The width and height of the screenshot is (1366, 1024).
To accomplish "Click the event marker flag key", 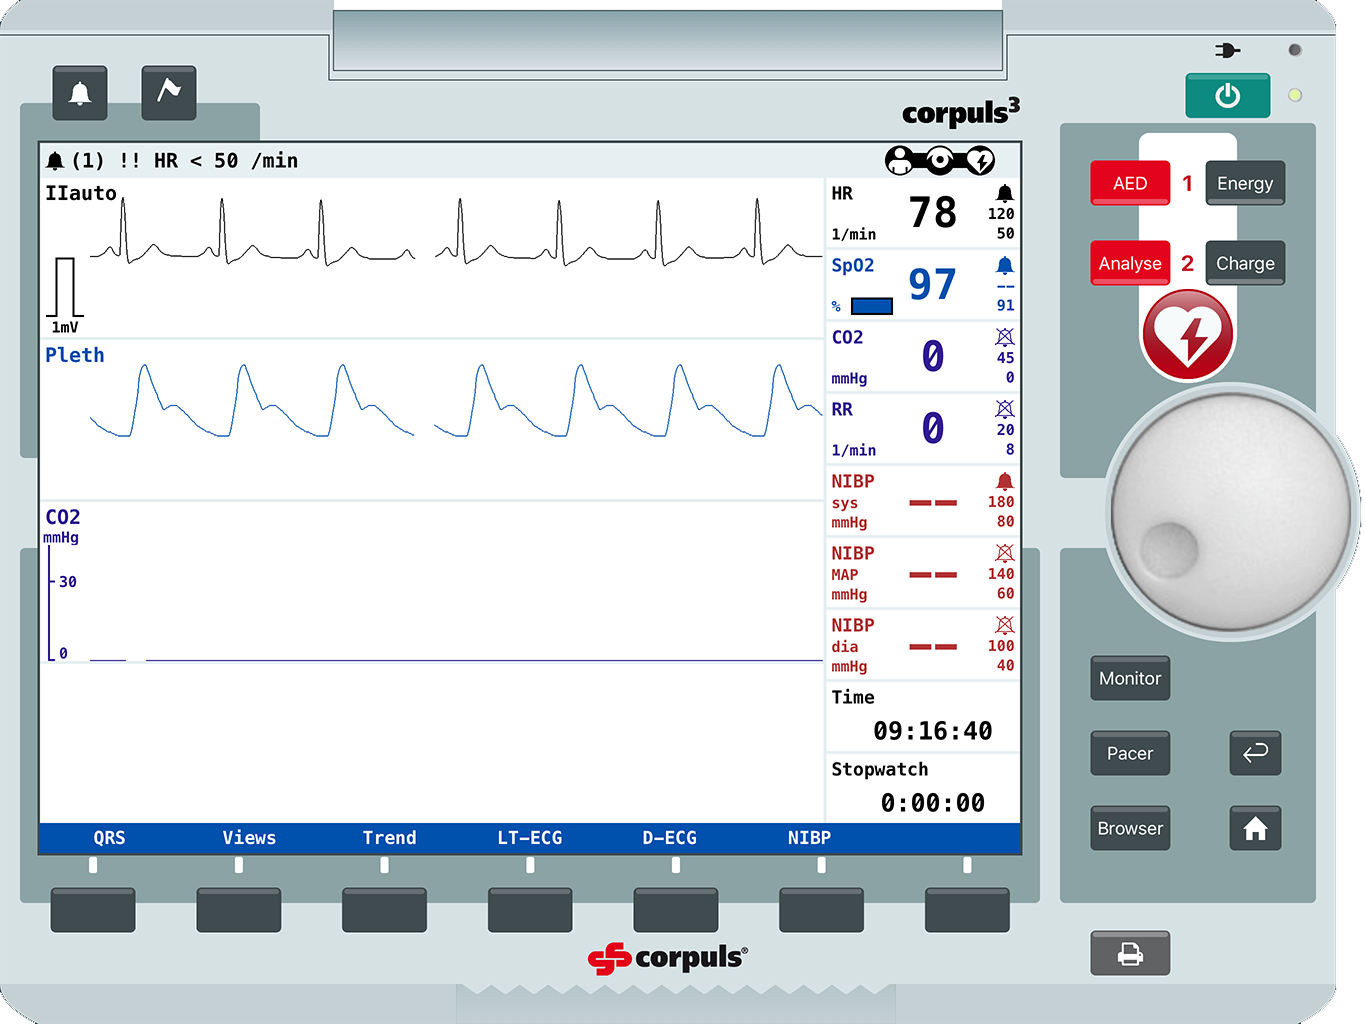I will [x=169, y=93].
